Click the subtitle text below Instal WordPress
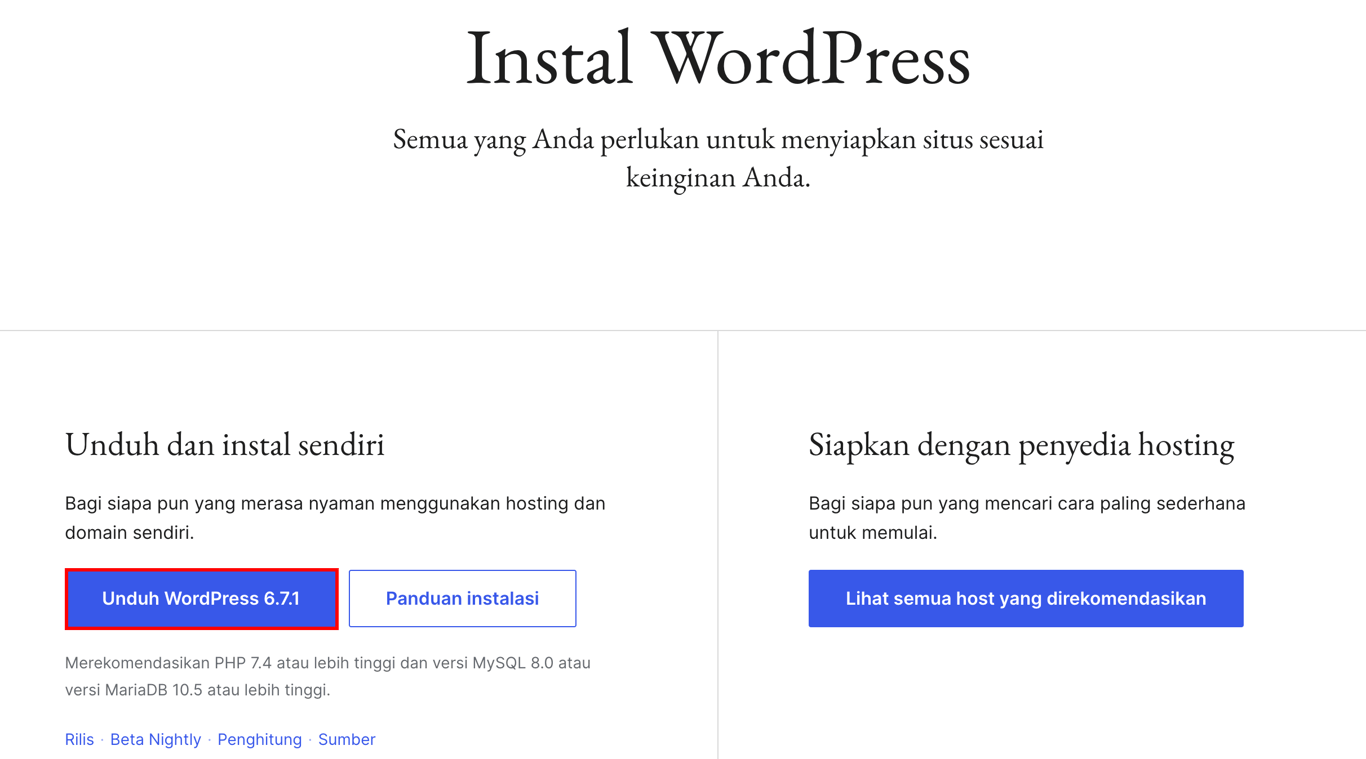 coord(717,160)
